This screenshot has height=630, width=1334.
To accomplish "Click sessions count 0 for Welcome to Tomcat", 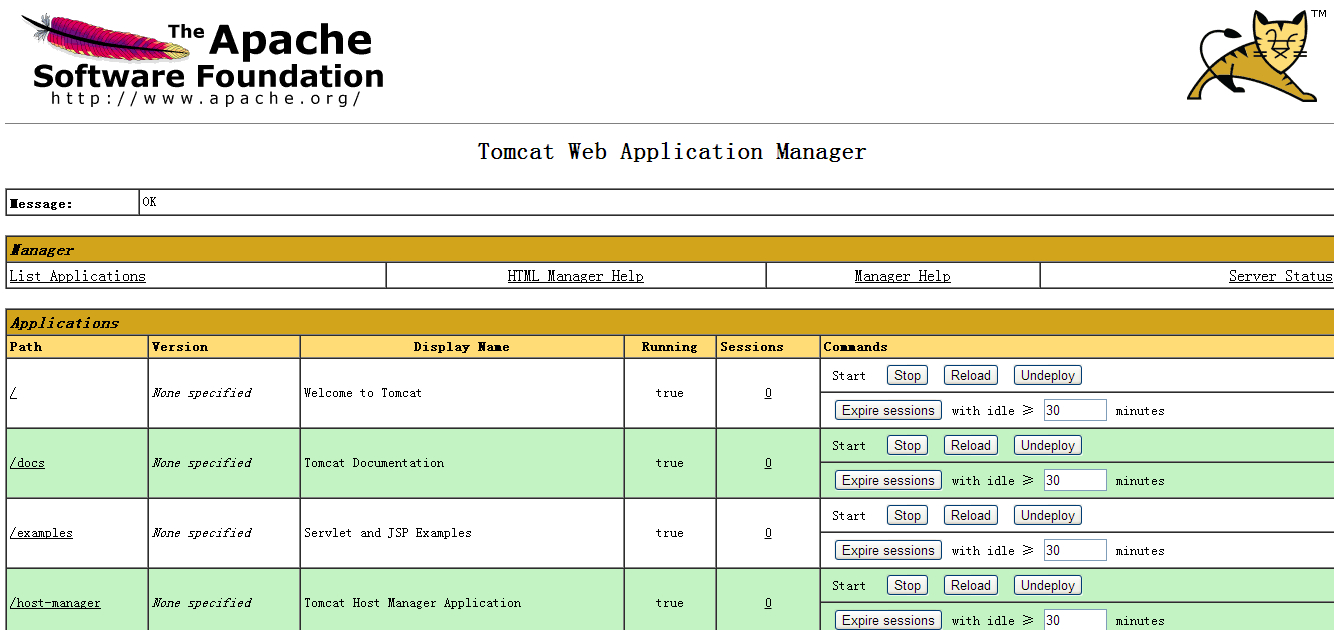I will click(x=768, y=393).
